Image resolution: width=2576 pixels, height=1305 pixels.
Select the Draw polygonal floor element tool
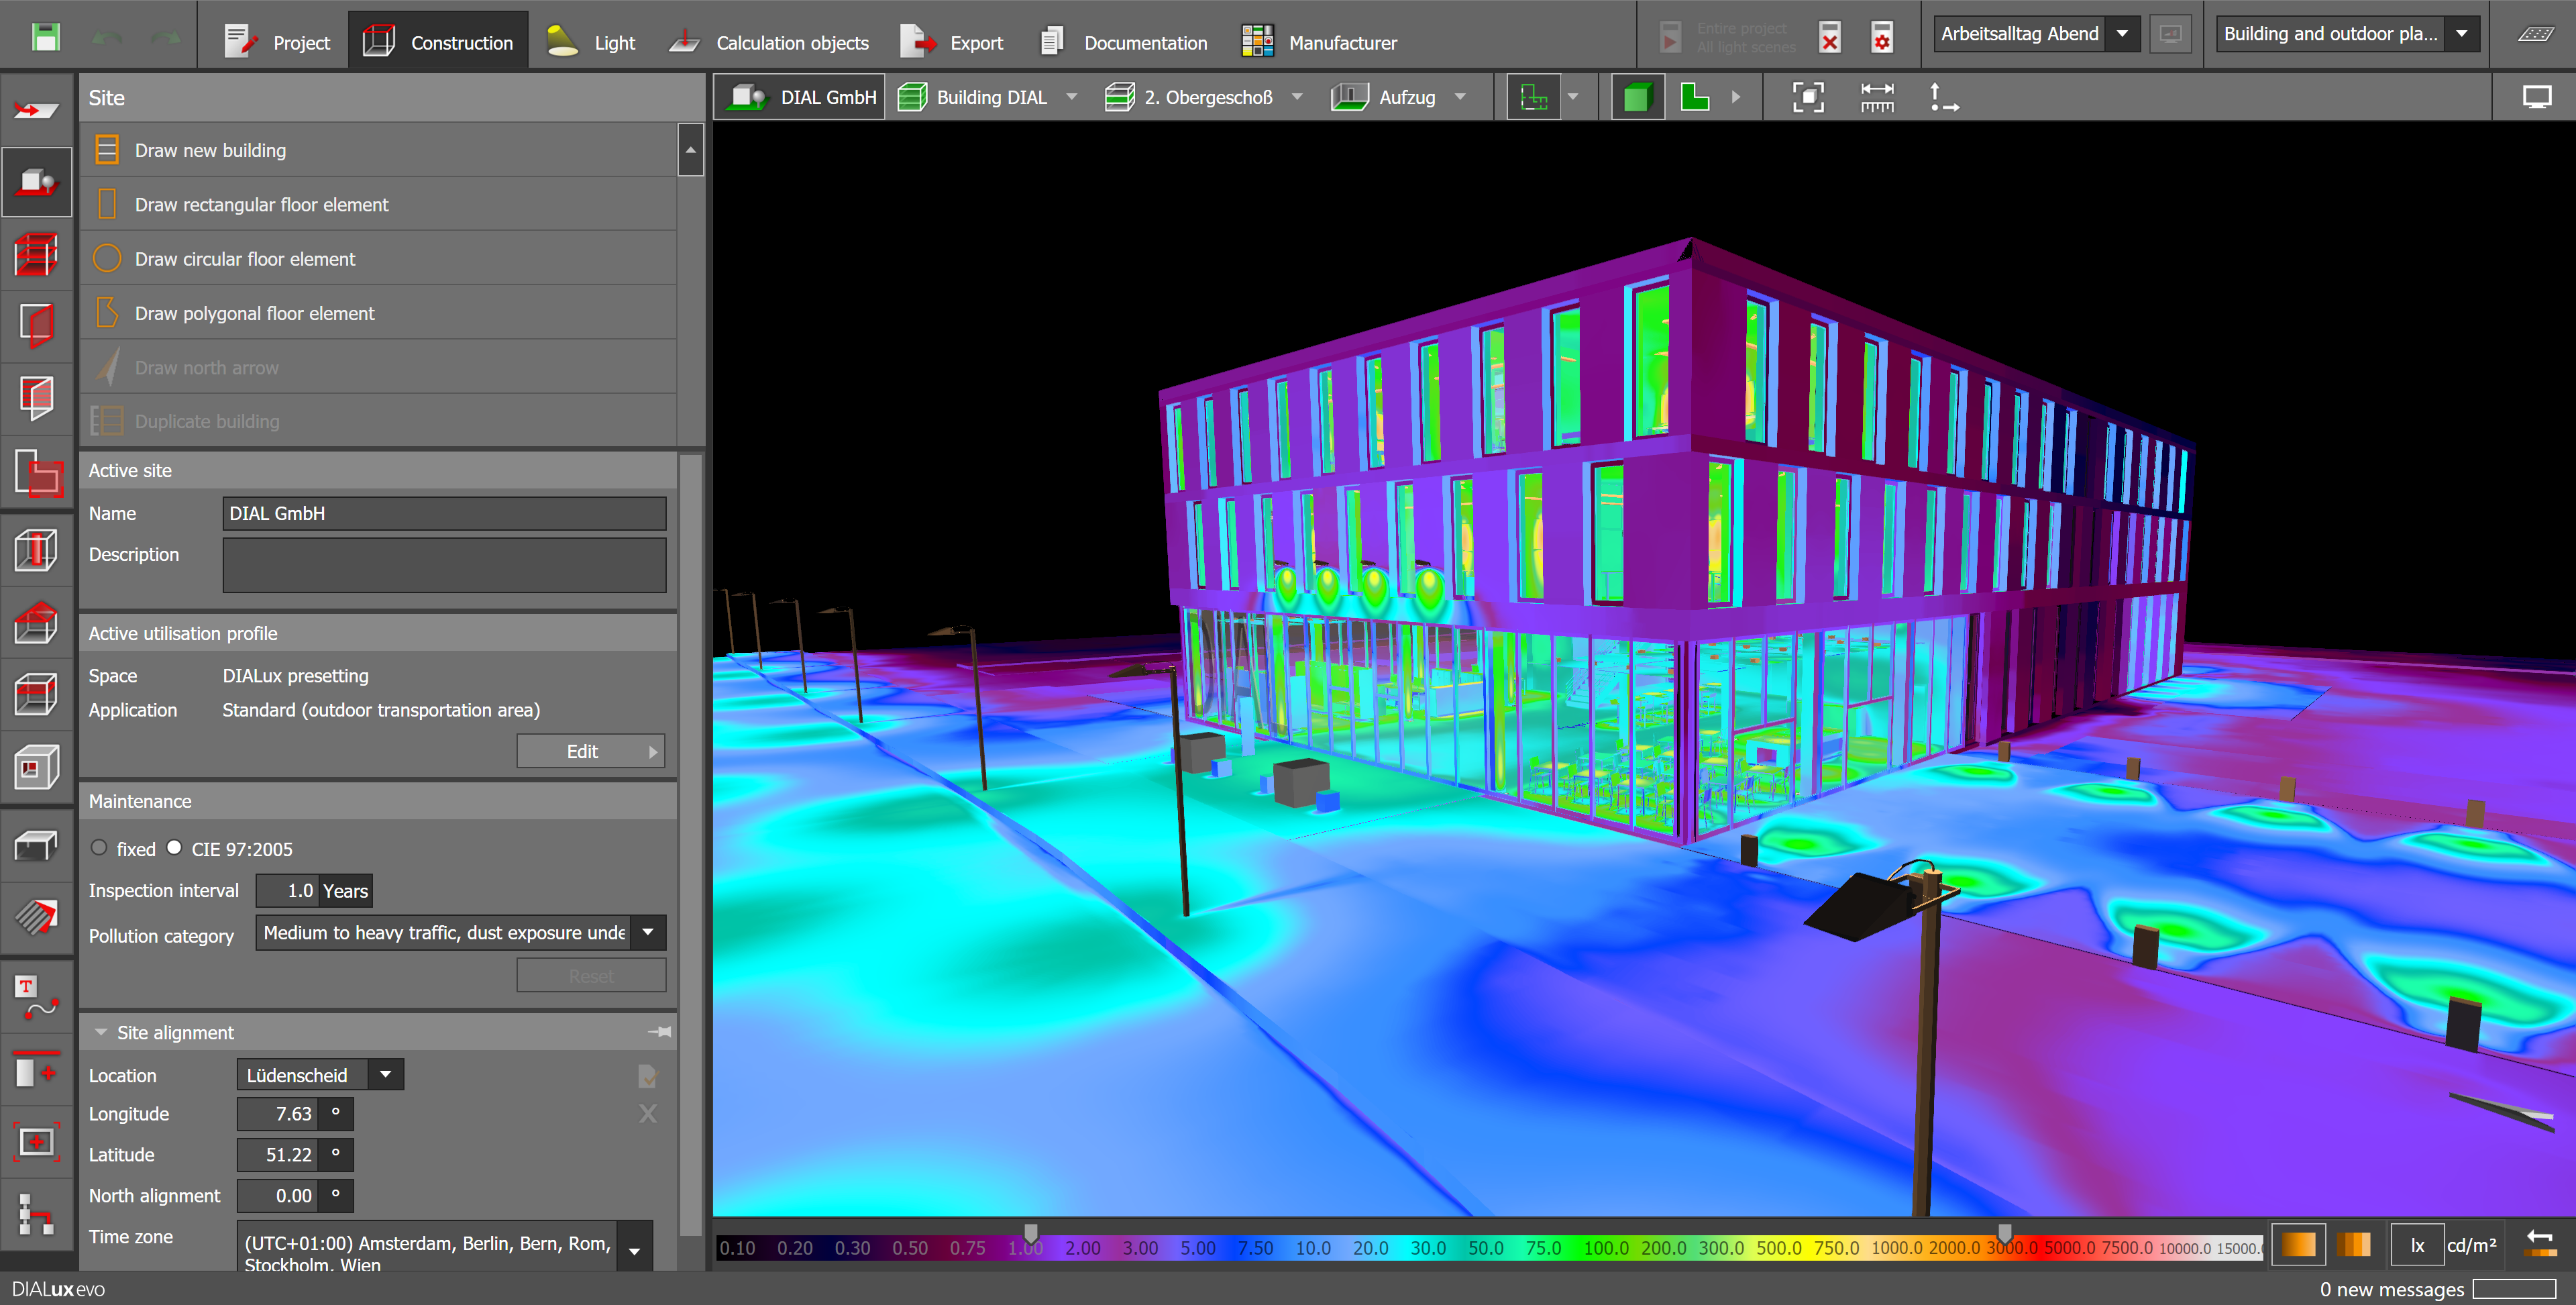tap(253, 311)
